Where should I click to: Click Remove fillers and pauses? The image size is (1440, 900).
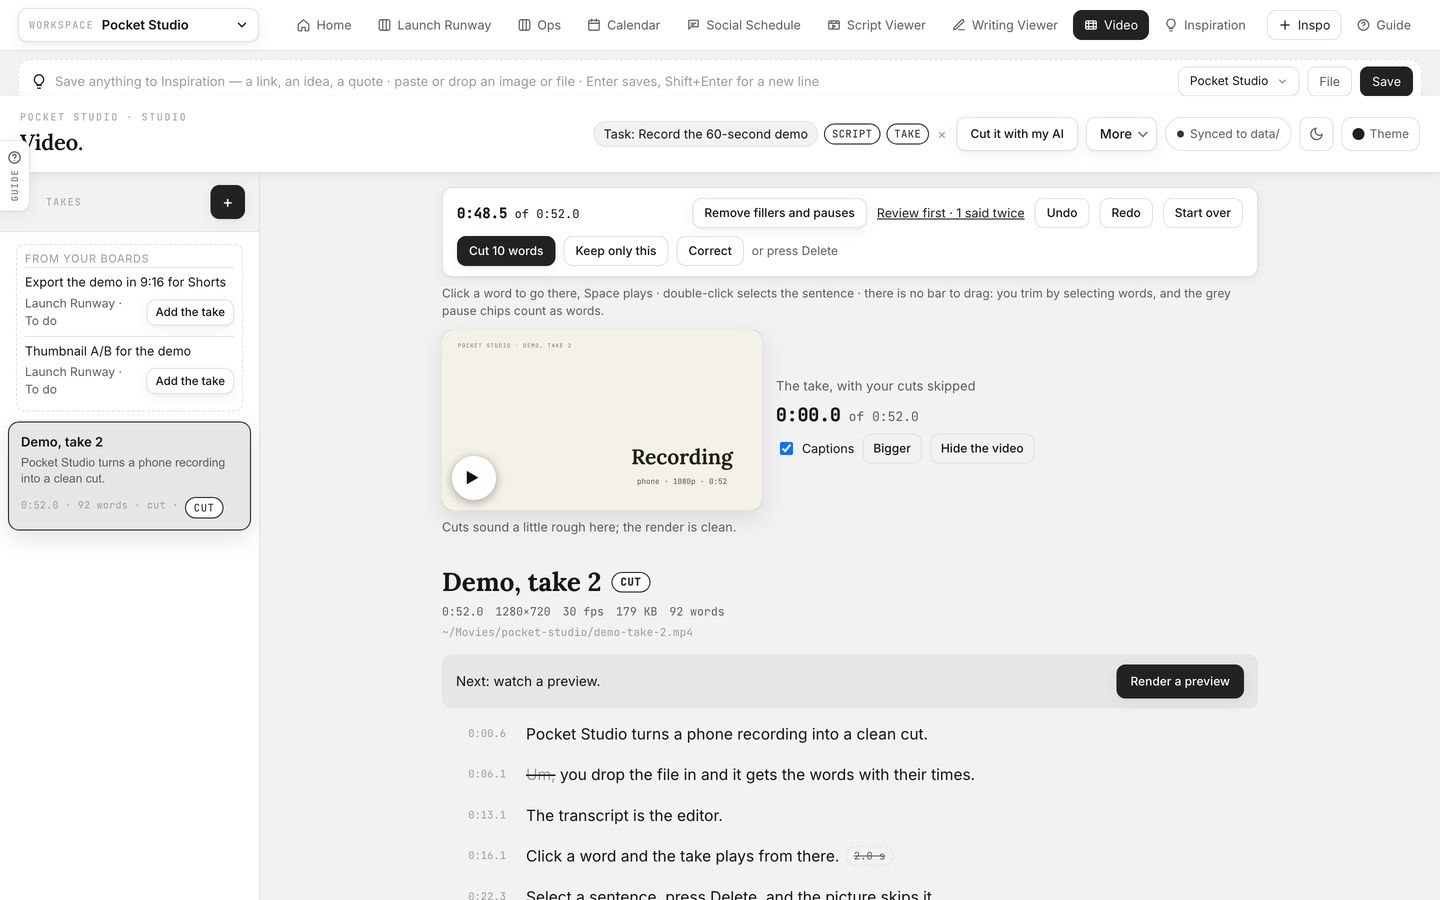779,213
